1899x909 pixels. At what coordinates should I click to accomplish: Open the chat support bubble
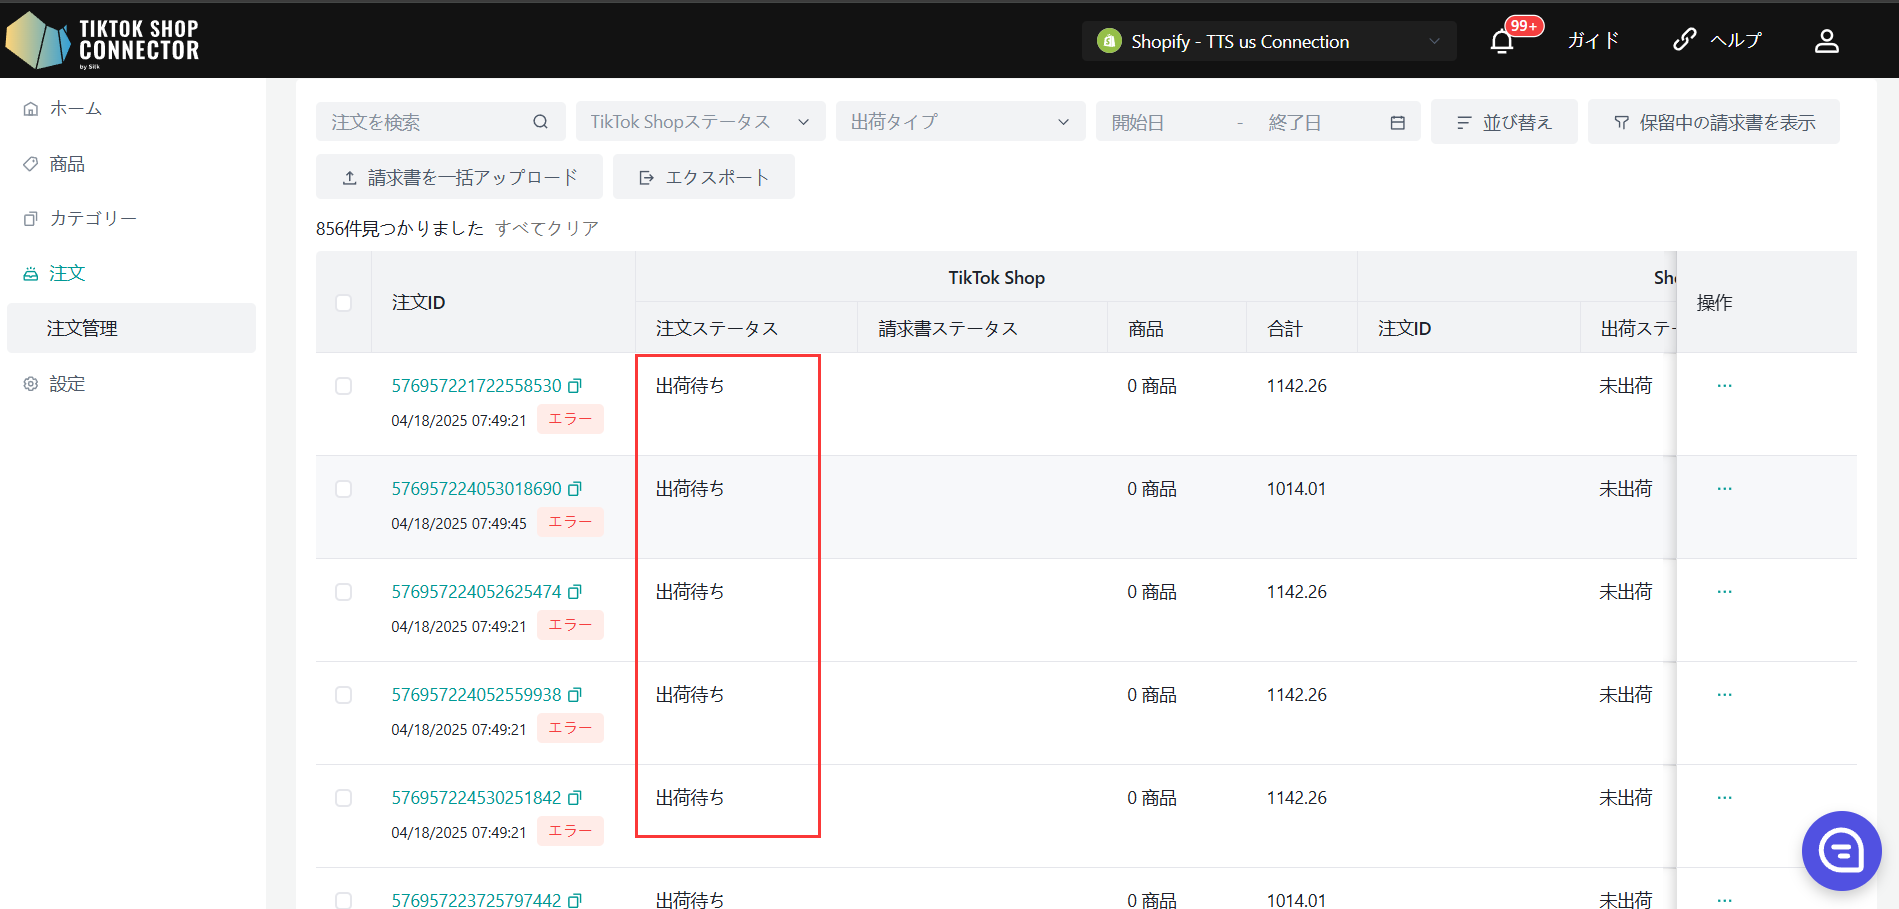1841,851
